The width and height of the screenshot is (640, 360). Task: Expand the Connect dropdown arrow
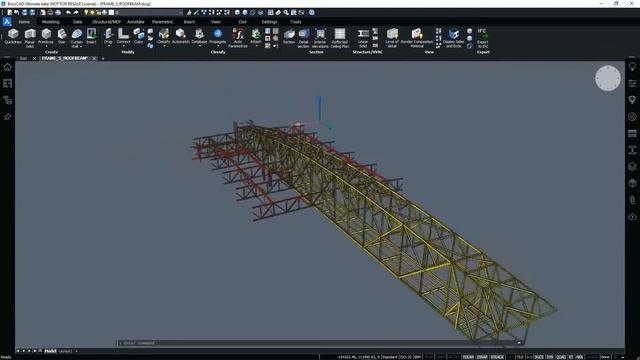(124, 46)
